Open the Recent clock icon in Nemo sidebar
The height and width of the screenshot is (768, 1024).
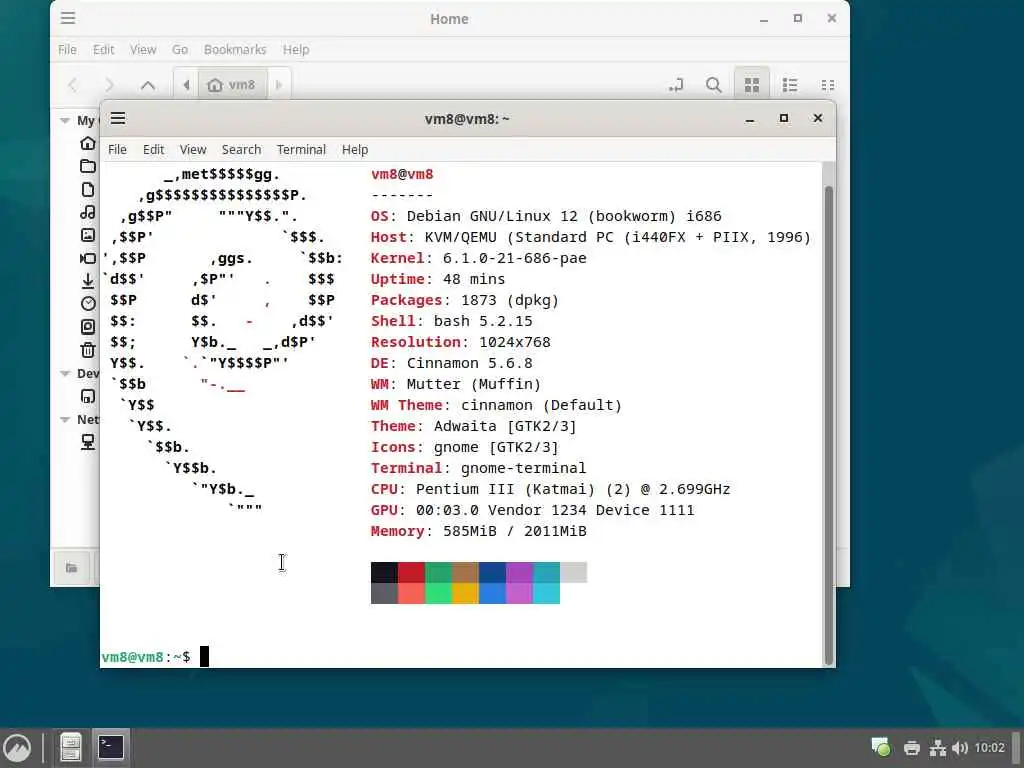coord(88,303)
